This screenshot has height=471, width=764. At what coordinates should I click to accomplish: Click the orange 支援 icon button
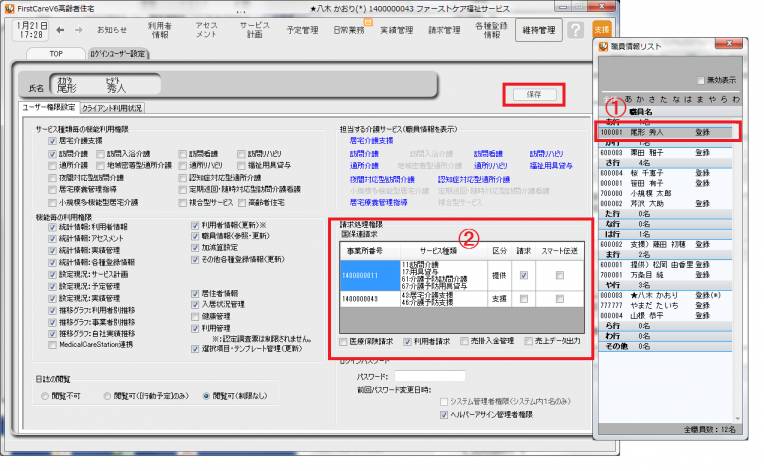pyautogui.click(x=601, y=30)
